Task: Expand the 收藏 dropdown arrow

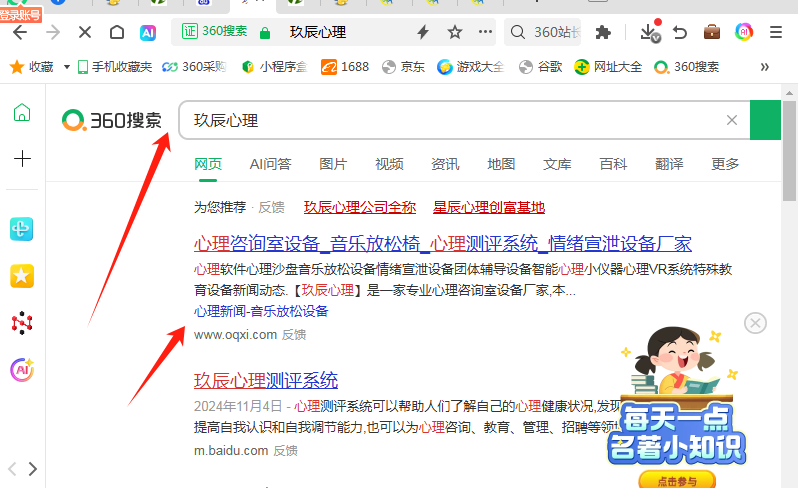Action: tap(67, 67)
